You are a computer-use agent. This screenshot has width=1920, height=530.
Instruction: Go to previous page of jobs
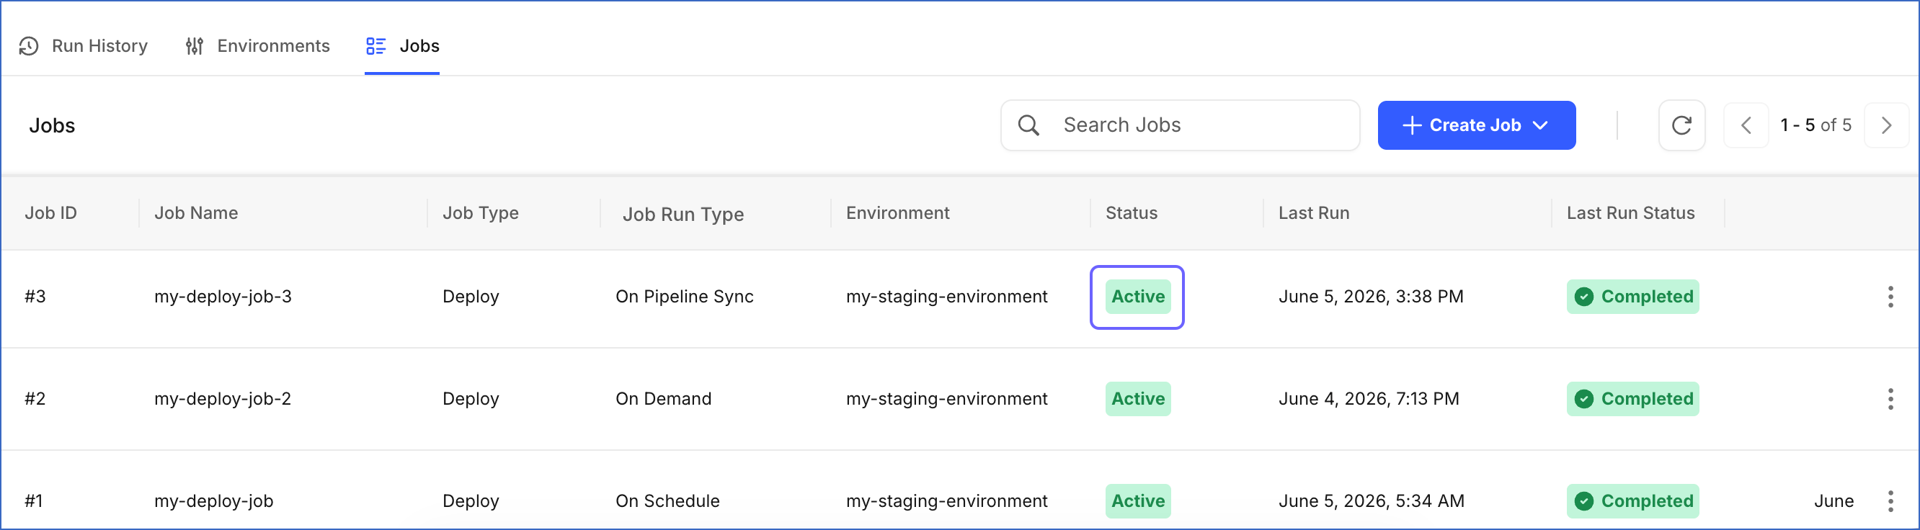tap(1746, 125)
